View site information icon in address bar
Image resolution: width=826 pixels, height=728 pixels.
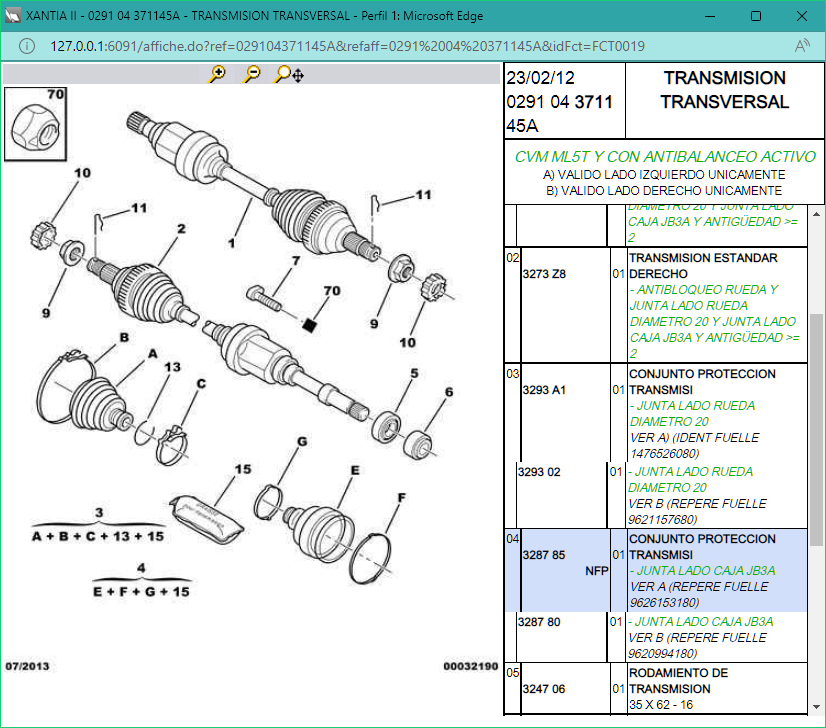pyautogui.click(x=26, y=46)
